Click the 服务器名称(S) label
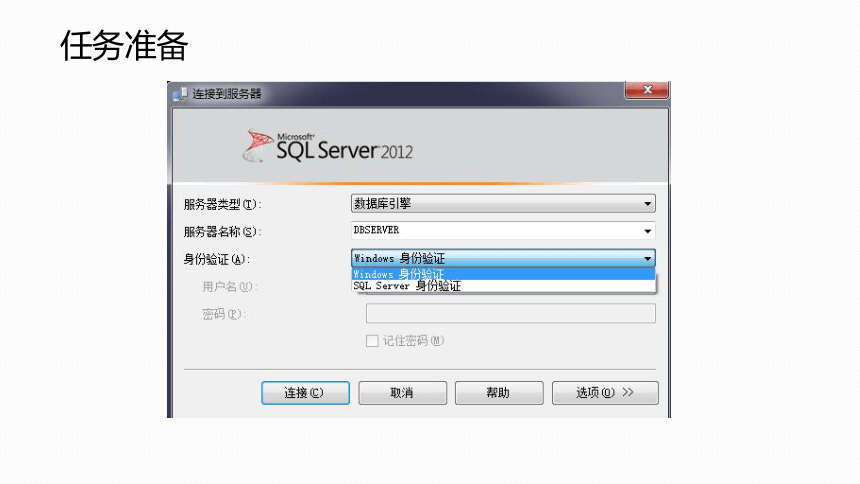This screenshot has width=860, height=484. [x=222, y=232]
